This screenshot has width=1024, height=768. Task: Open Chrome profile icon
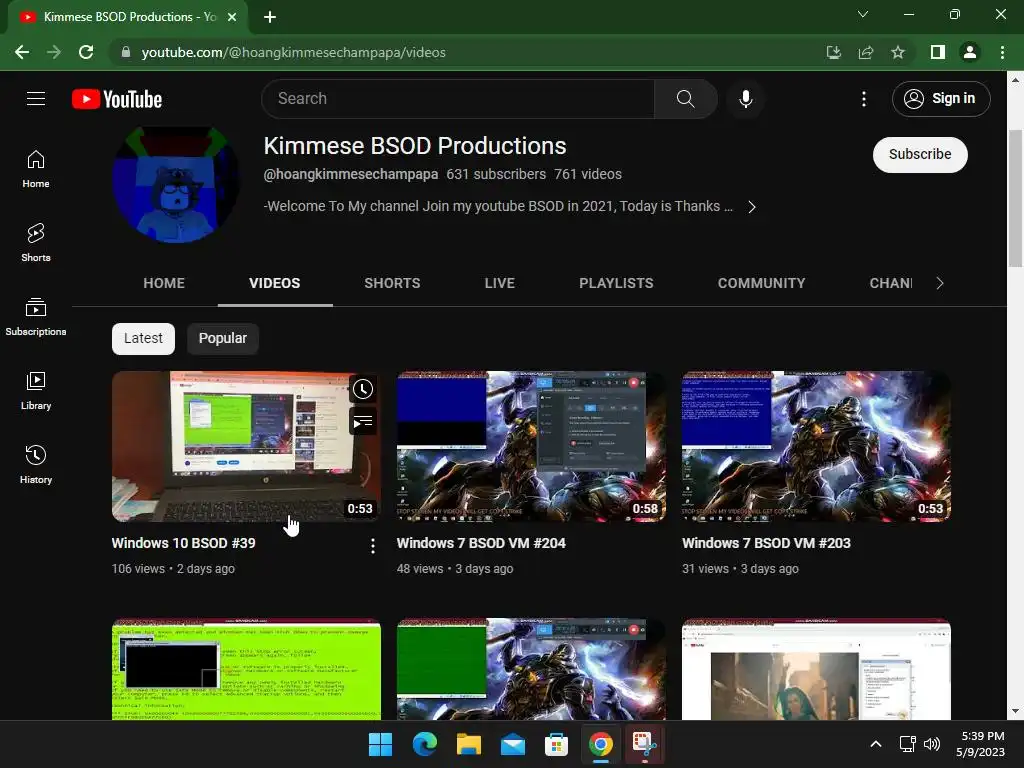[970, 52]
